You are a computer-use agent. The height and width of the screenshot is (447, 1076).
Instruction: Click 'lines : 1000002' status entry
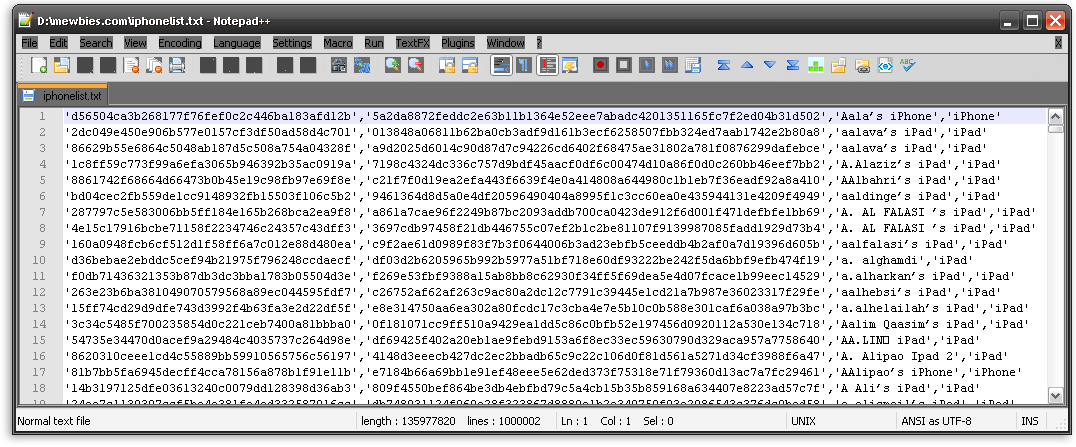[x=504, y=421]
